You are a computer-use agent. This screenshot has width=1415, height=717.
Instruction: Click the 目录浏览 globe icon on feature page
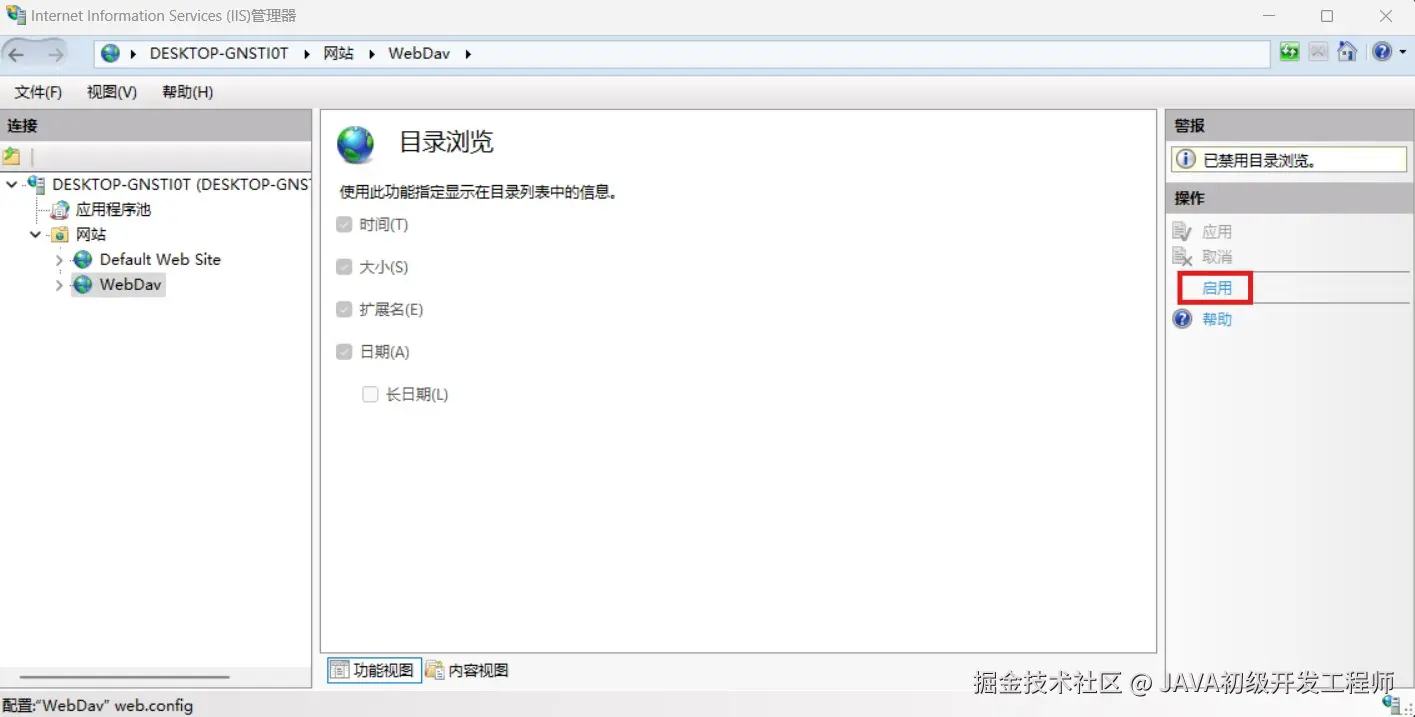(x=355, y=143)
